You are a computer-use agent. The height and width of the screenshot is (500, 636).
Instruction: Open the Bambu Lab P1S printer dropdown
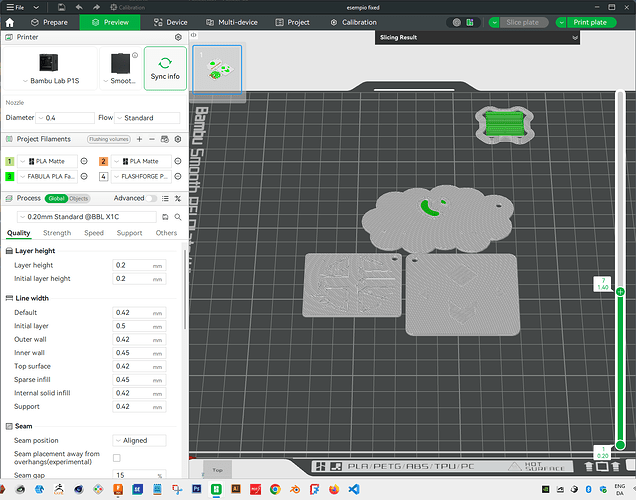(50, 81)
